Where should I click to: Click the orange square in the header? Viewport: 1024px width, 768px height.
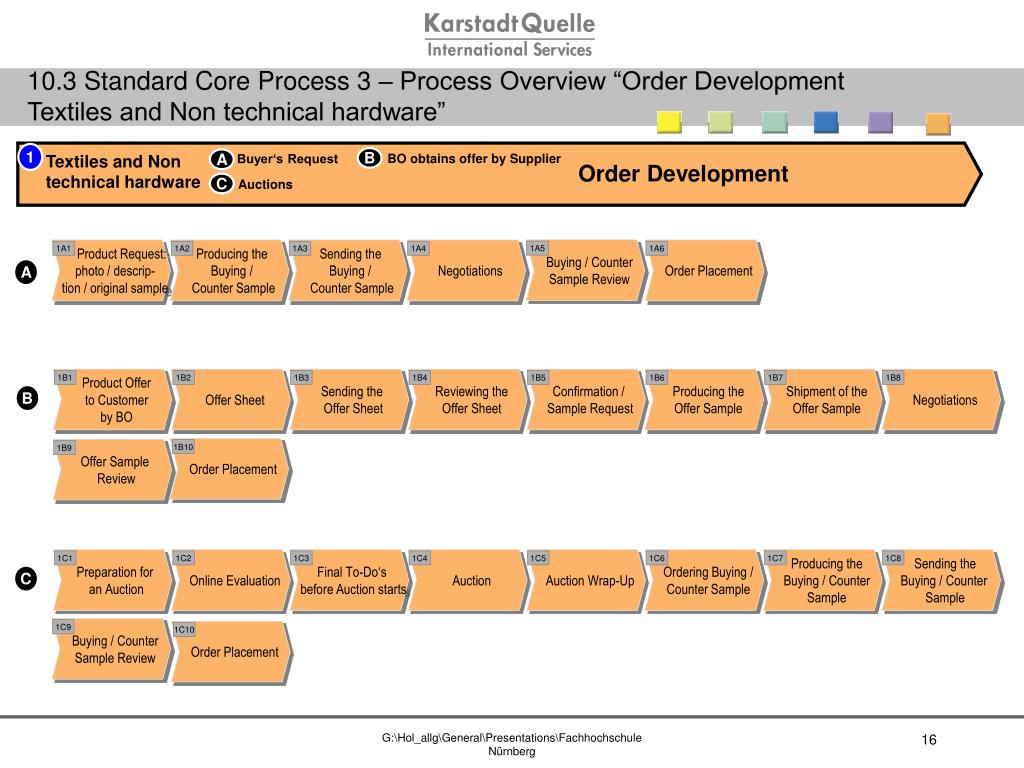point(938,124)
